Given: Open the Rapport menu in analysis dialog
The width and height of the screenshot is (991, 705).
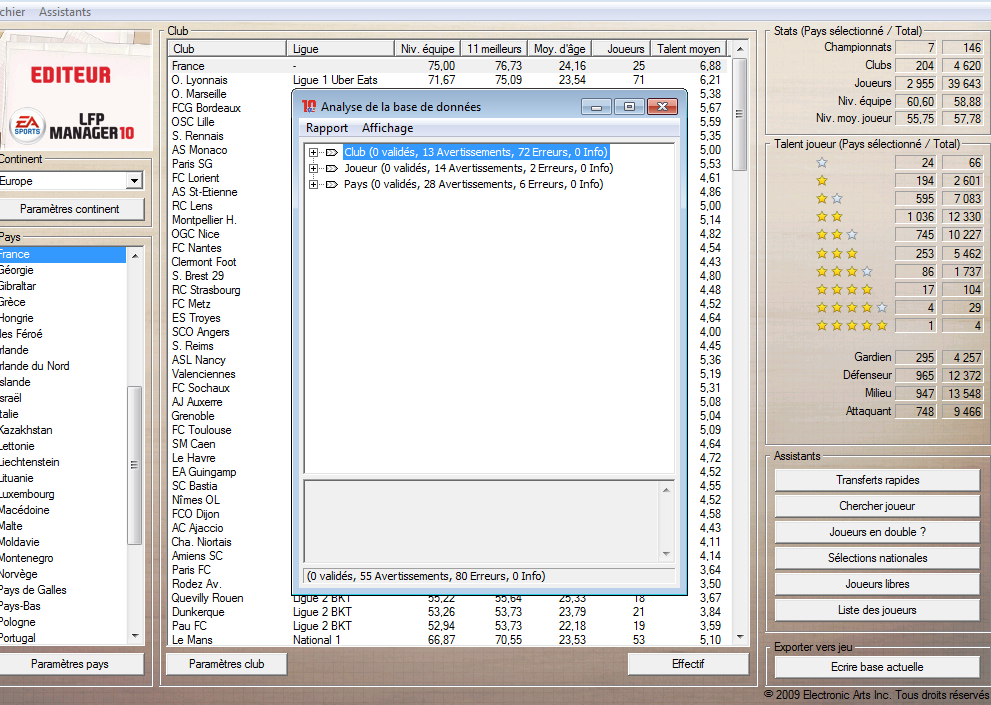Looking at the screenshot, I should 327,128.
